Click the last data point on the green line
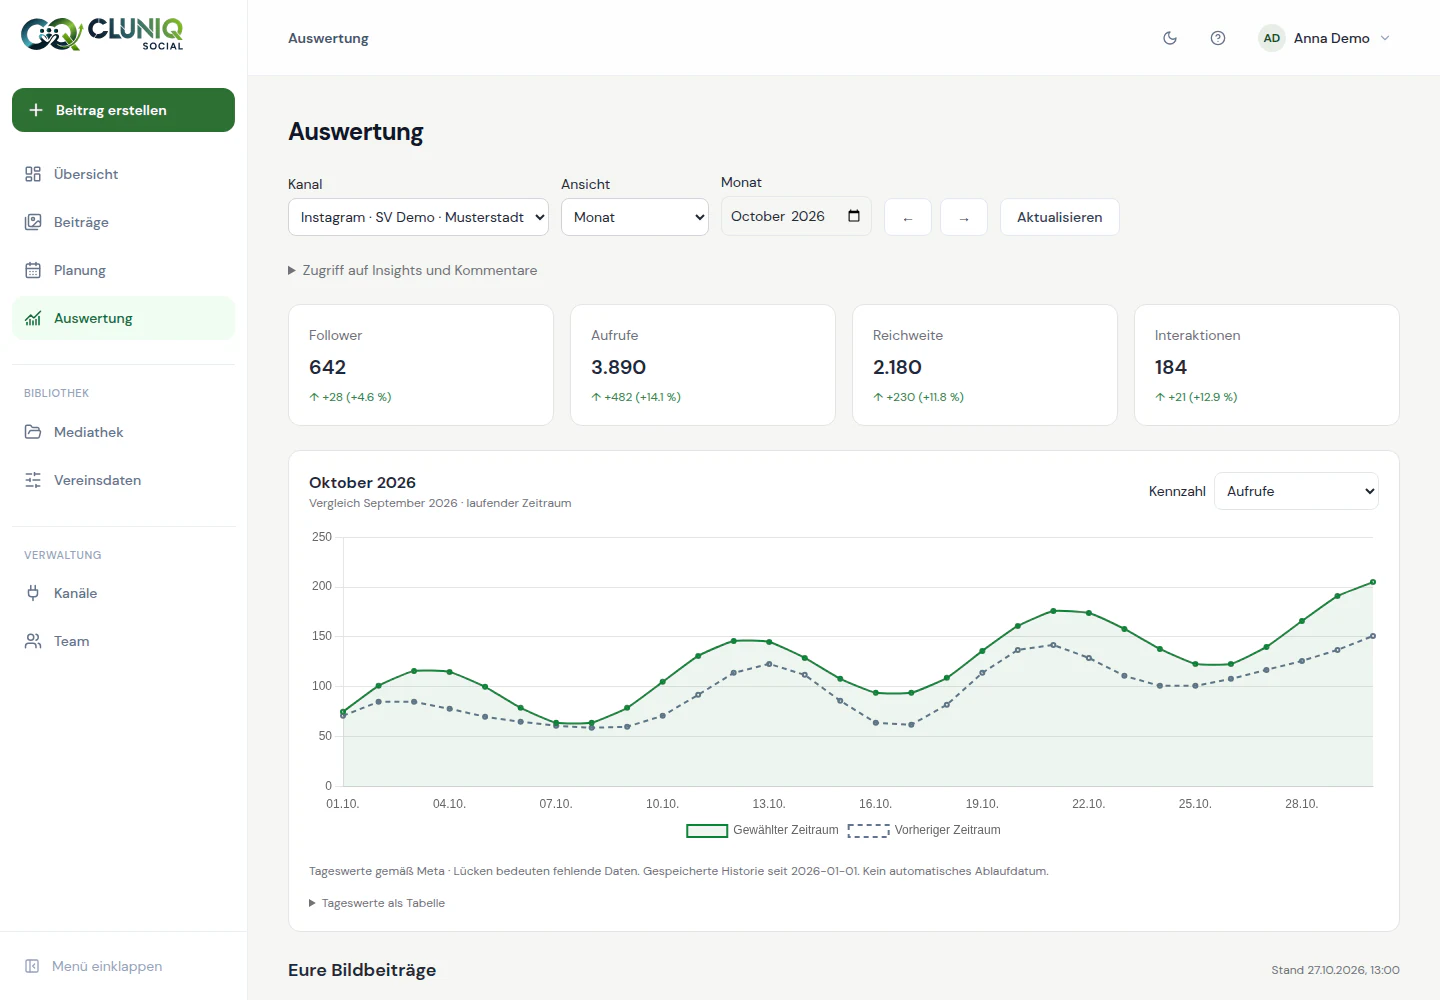Viewport: 1440px width, 1000px height. [1373, 582]
